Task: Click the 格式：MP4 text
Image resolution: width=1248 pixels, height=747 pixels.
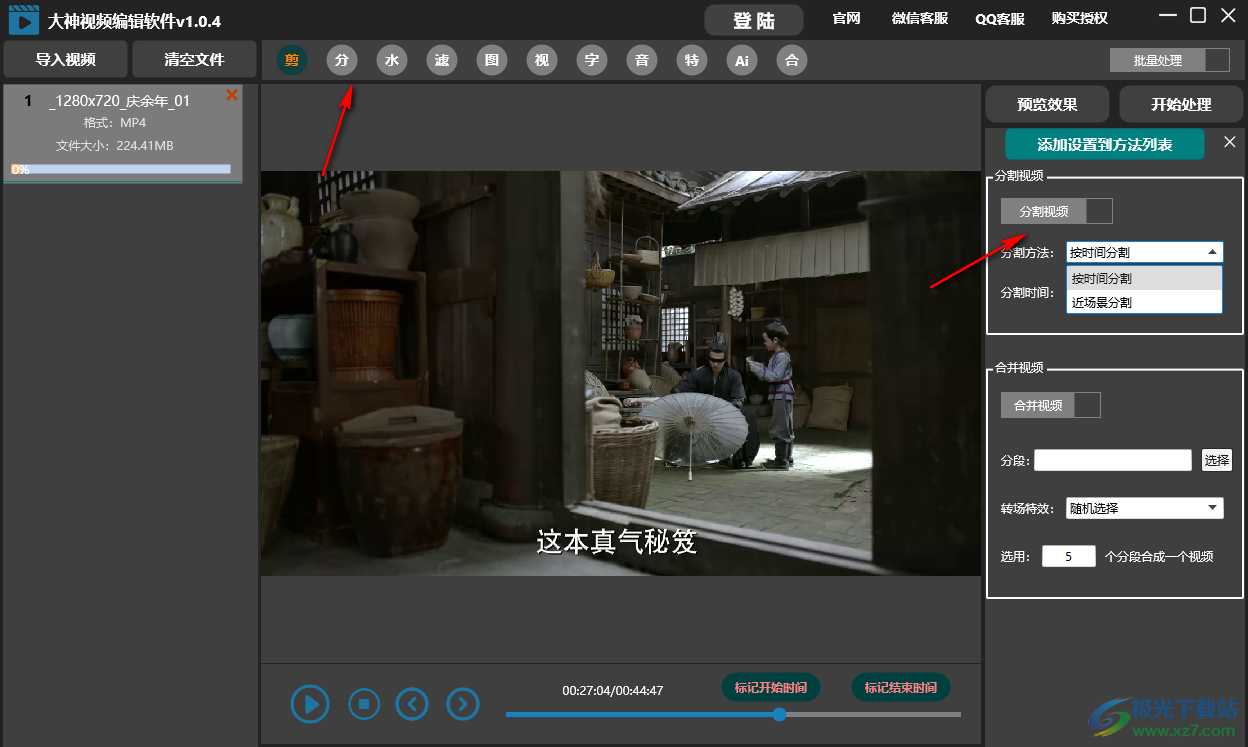Action: tap(115, 122)
